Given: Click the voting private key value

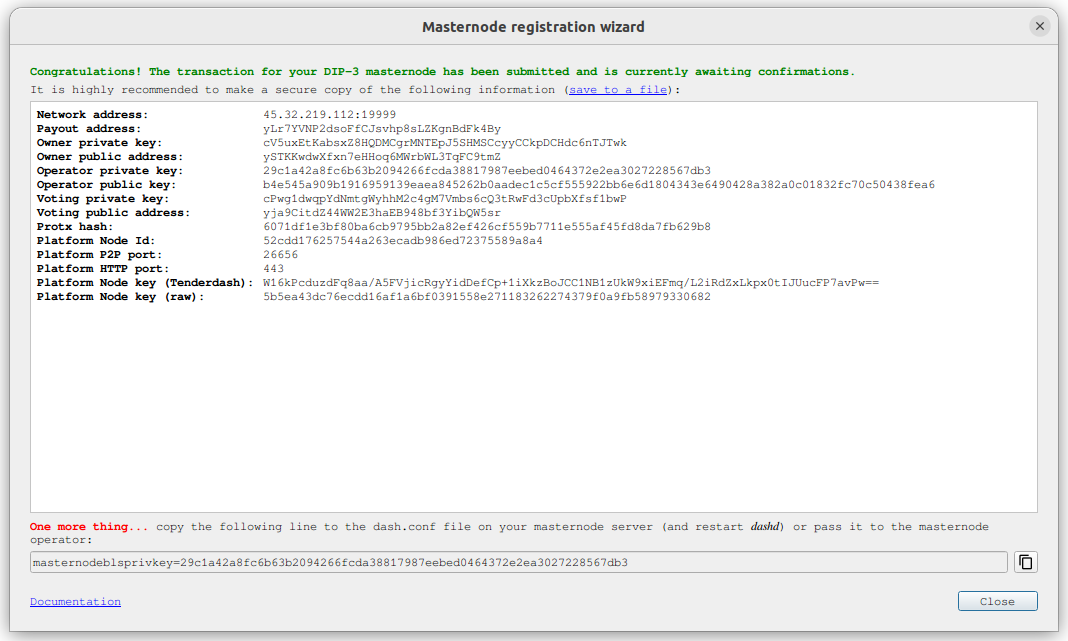Looking at the screenshot, I should (445, 199).
